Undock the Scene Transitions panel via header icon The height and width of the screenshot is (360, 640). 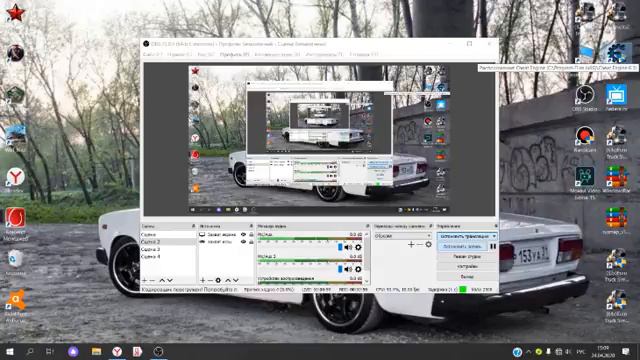pos(431,226)
